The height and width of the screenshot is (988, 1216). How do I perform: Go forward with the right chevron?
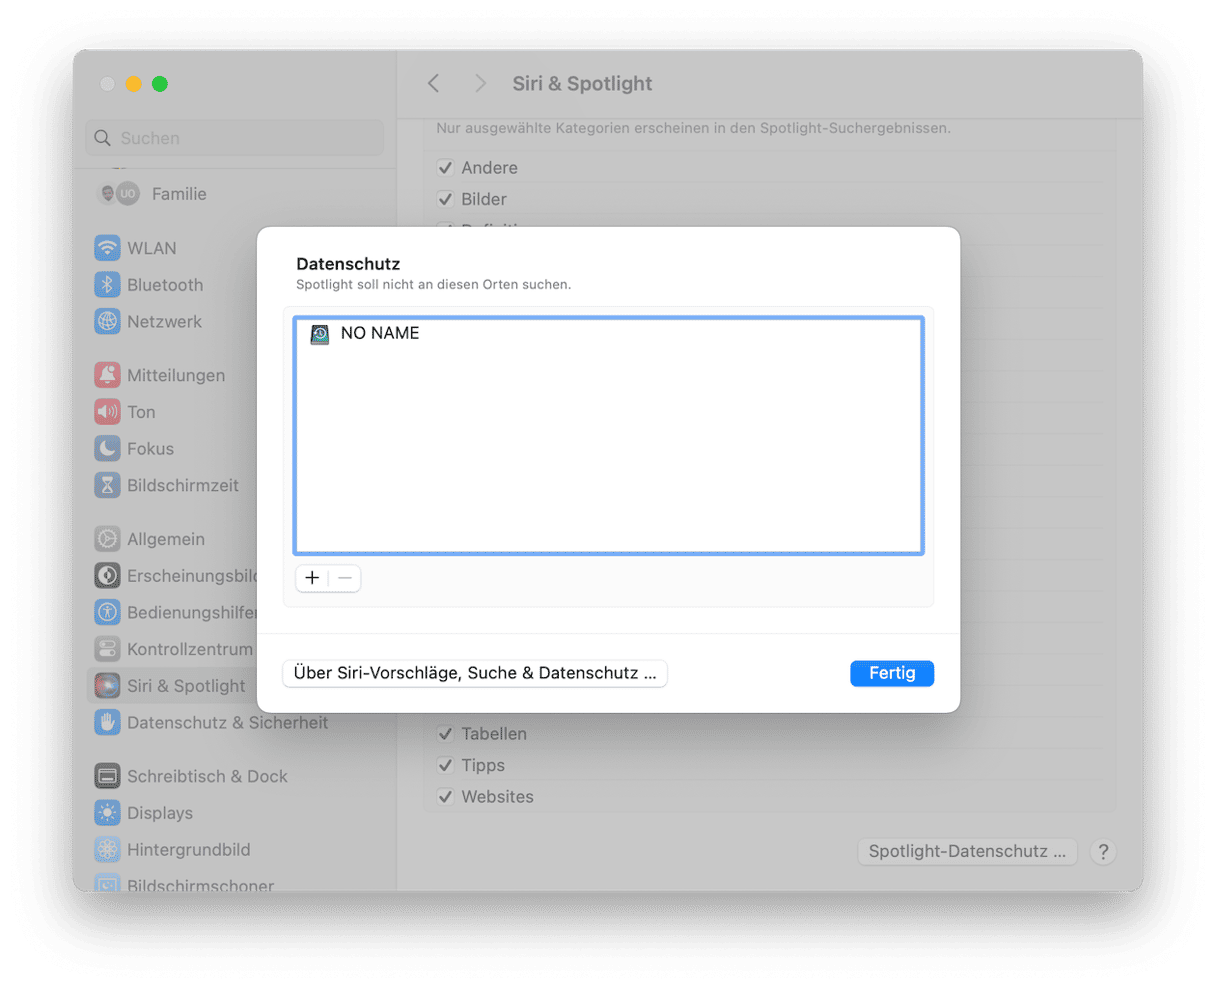480,84
